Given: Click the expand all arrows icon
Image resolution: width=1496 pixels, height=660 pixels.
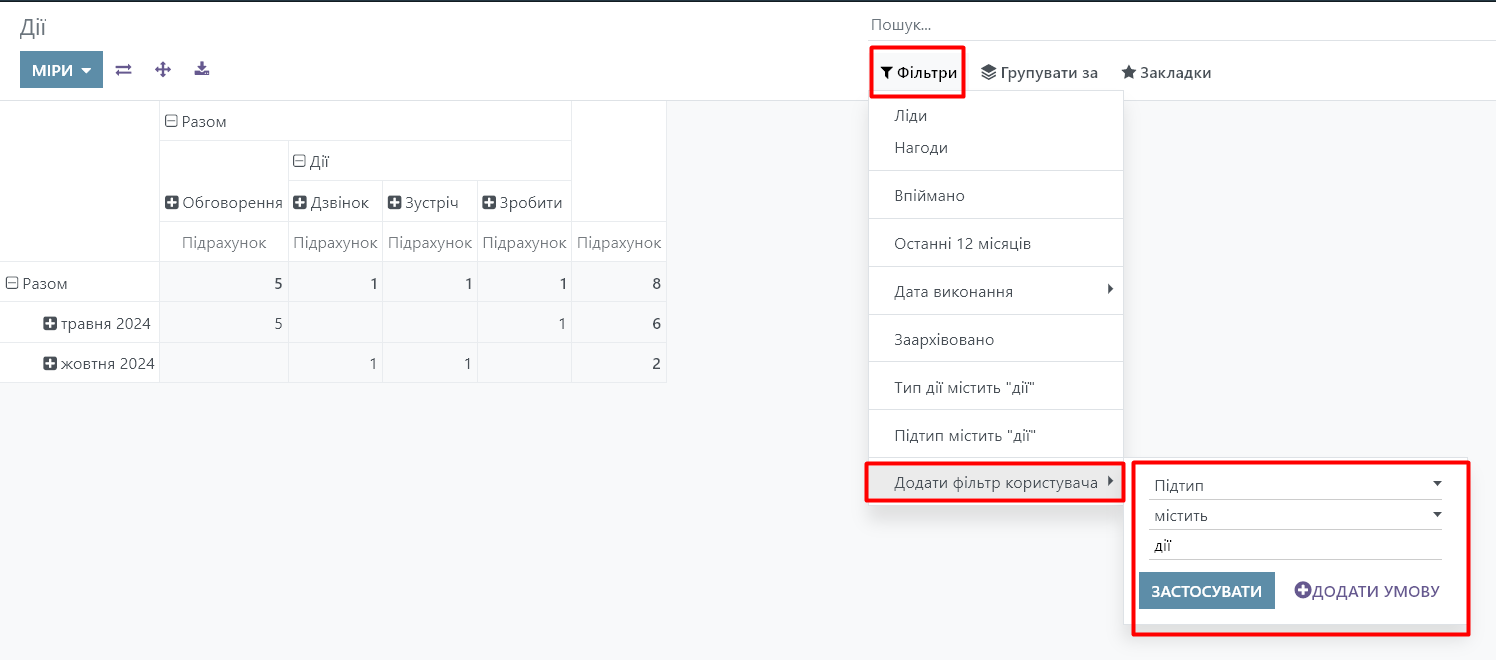Looking at the screenshot, I should coord(163,70).
